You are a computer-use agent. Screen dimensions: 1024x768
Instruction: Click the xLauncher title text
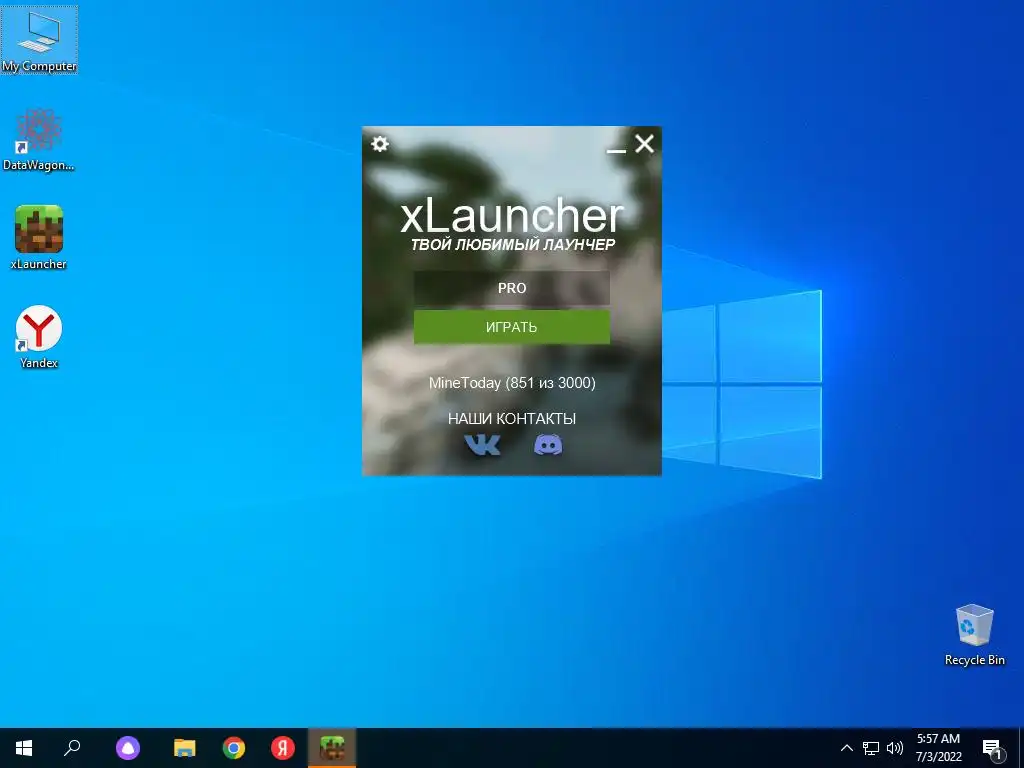click(x=512, y=216)
